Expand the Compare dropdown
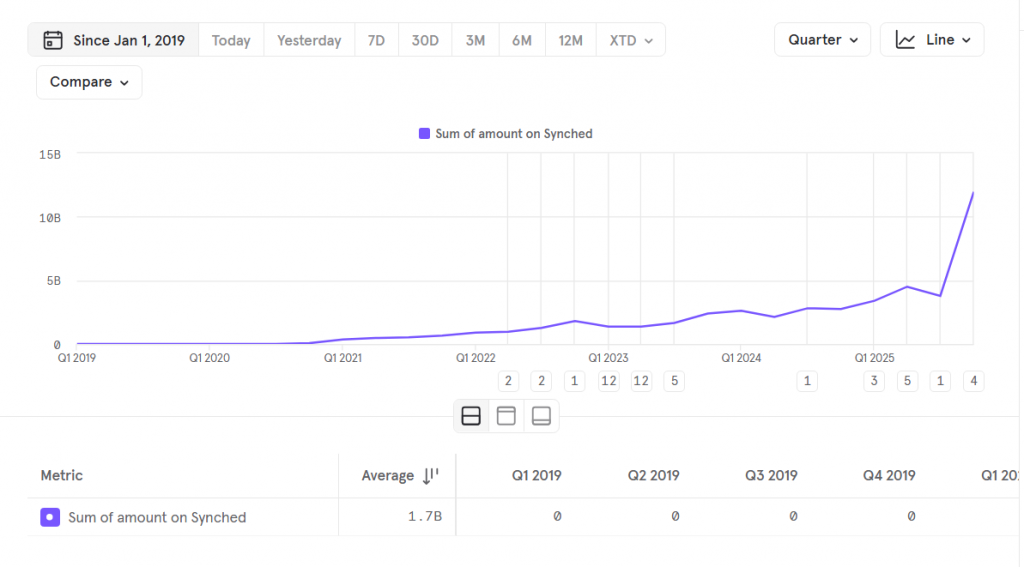Viewport: 1024px width, 567px height. coord(89,82)
